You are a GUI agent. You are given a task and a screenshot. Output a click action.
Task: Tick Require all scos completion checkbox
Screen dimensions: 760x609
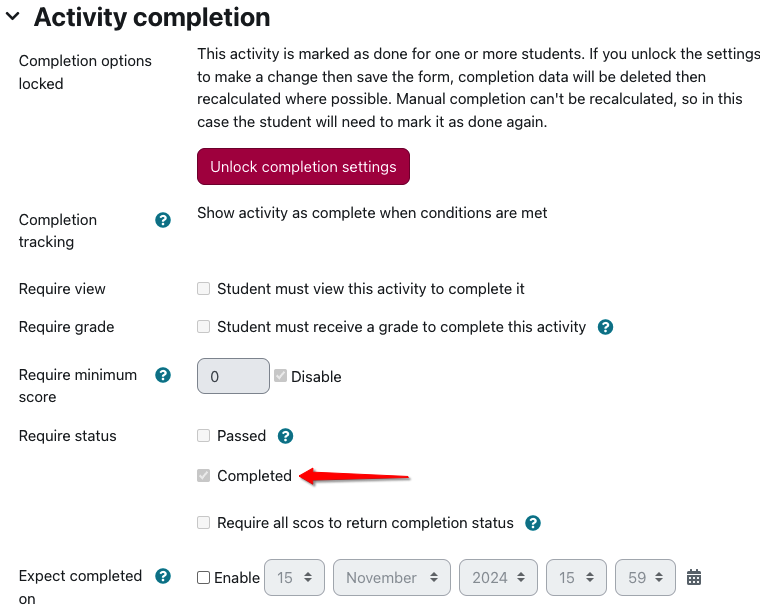tap(204, 523)
